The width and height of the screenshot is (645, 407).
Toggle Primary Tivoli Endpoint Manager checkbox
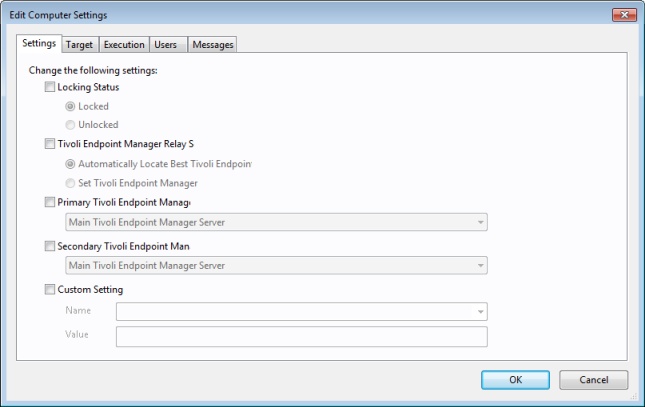[51, 203]
